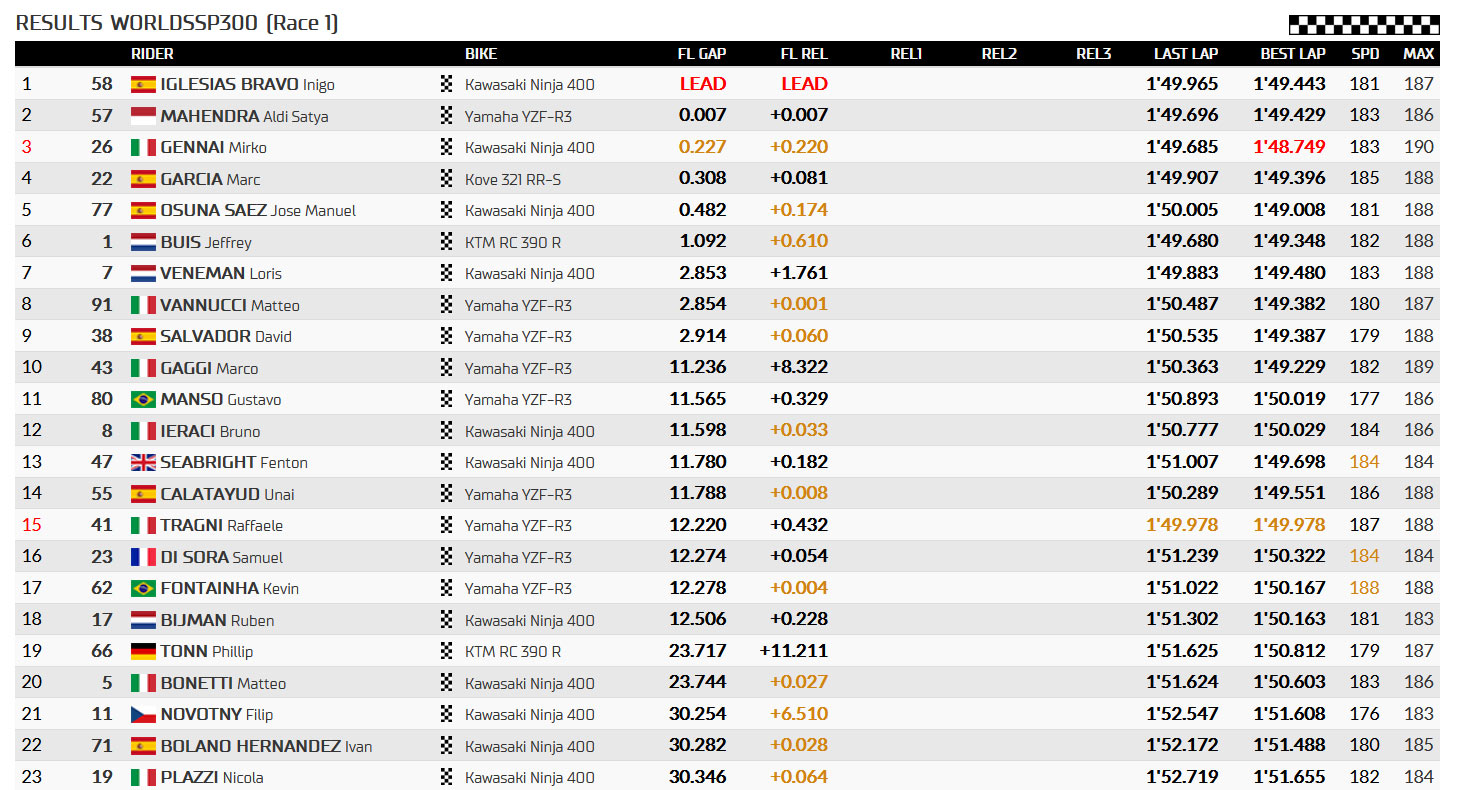Click the MAX column header
Image resolution: width=1460 pixels, height=790 pixels.
1418,54
